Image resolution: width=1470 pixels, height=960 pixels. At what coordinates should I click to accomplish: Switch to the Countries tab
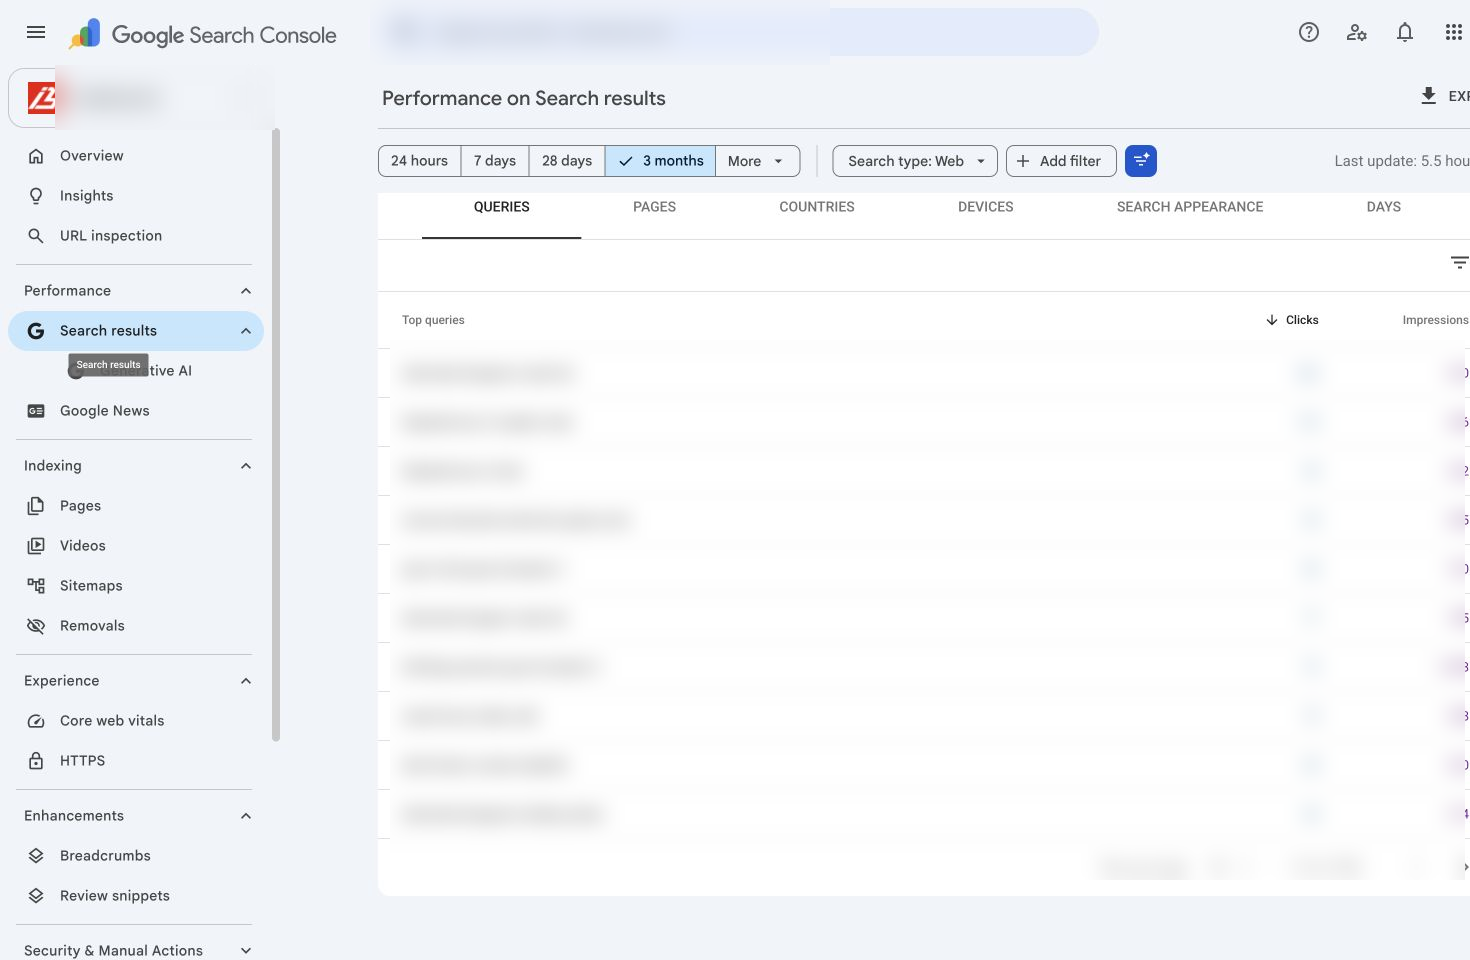(817, 207)
